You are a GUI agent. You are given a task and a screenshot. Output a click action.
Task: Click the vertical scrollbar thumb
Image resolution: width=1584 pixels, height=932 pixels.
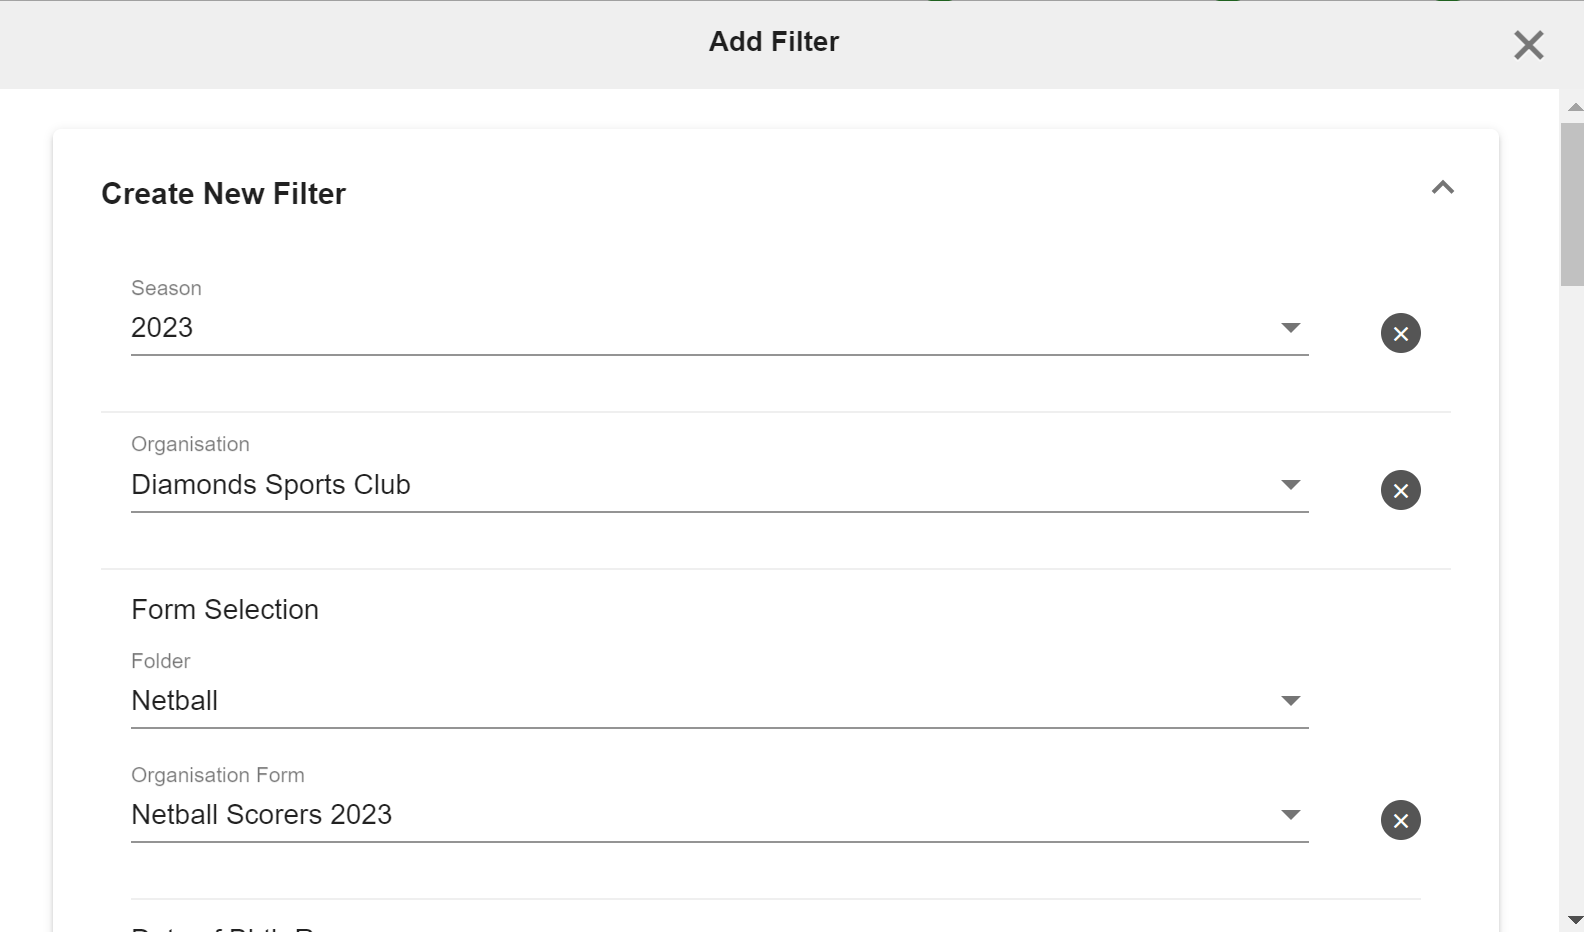[x=1572, y=205]
